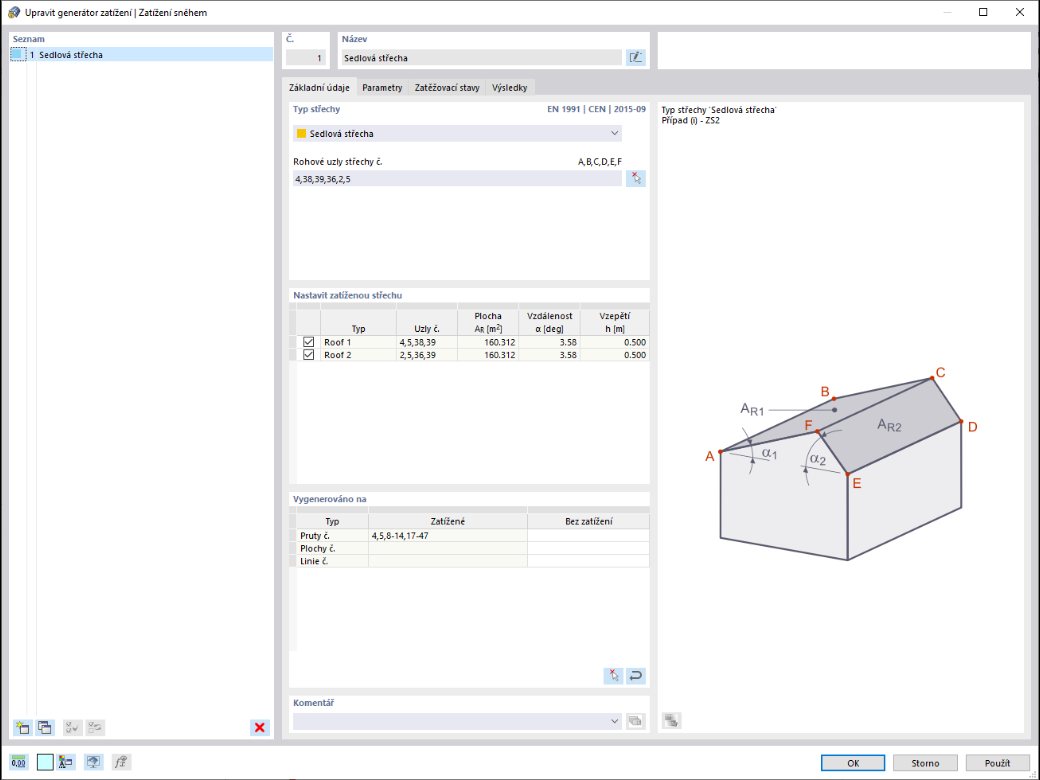The image size is (1040, 780).
Task: Uncheck the Roof 1 checkbox
Action: pos(308,342)
